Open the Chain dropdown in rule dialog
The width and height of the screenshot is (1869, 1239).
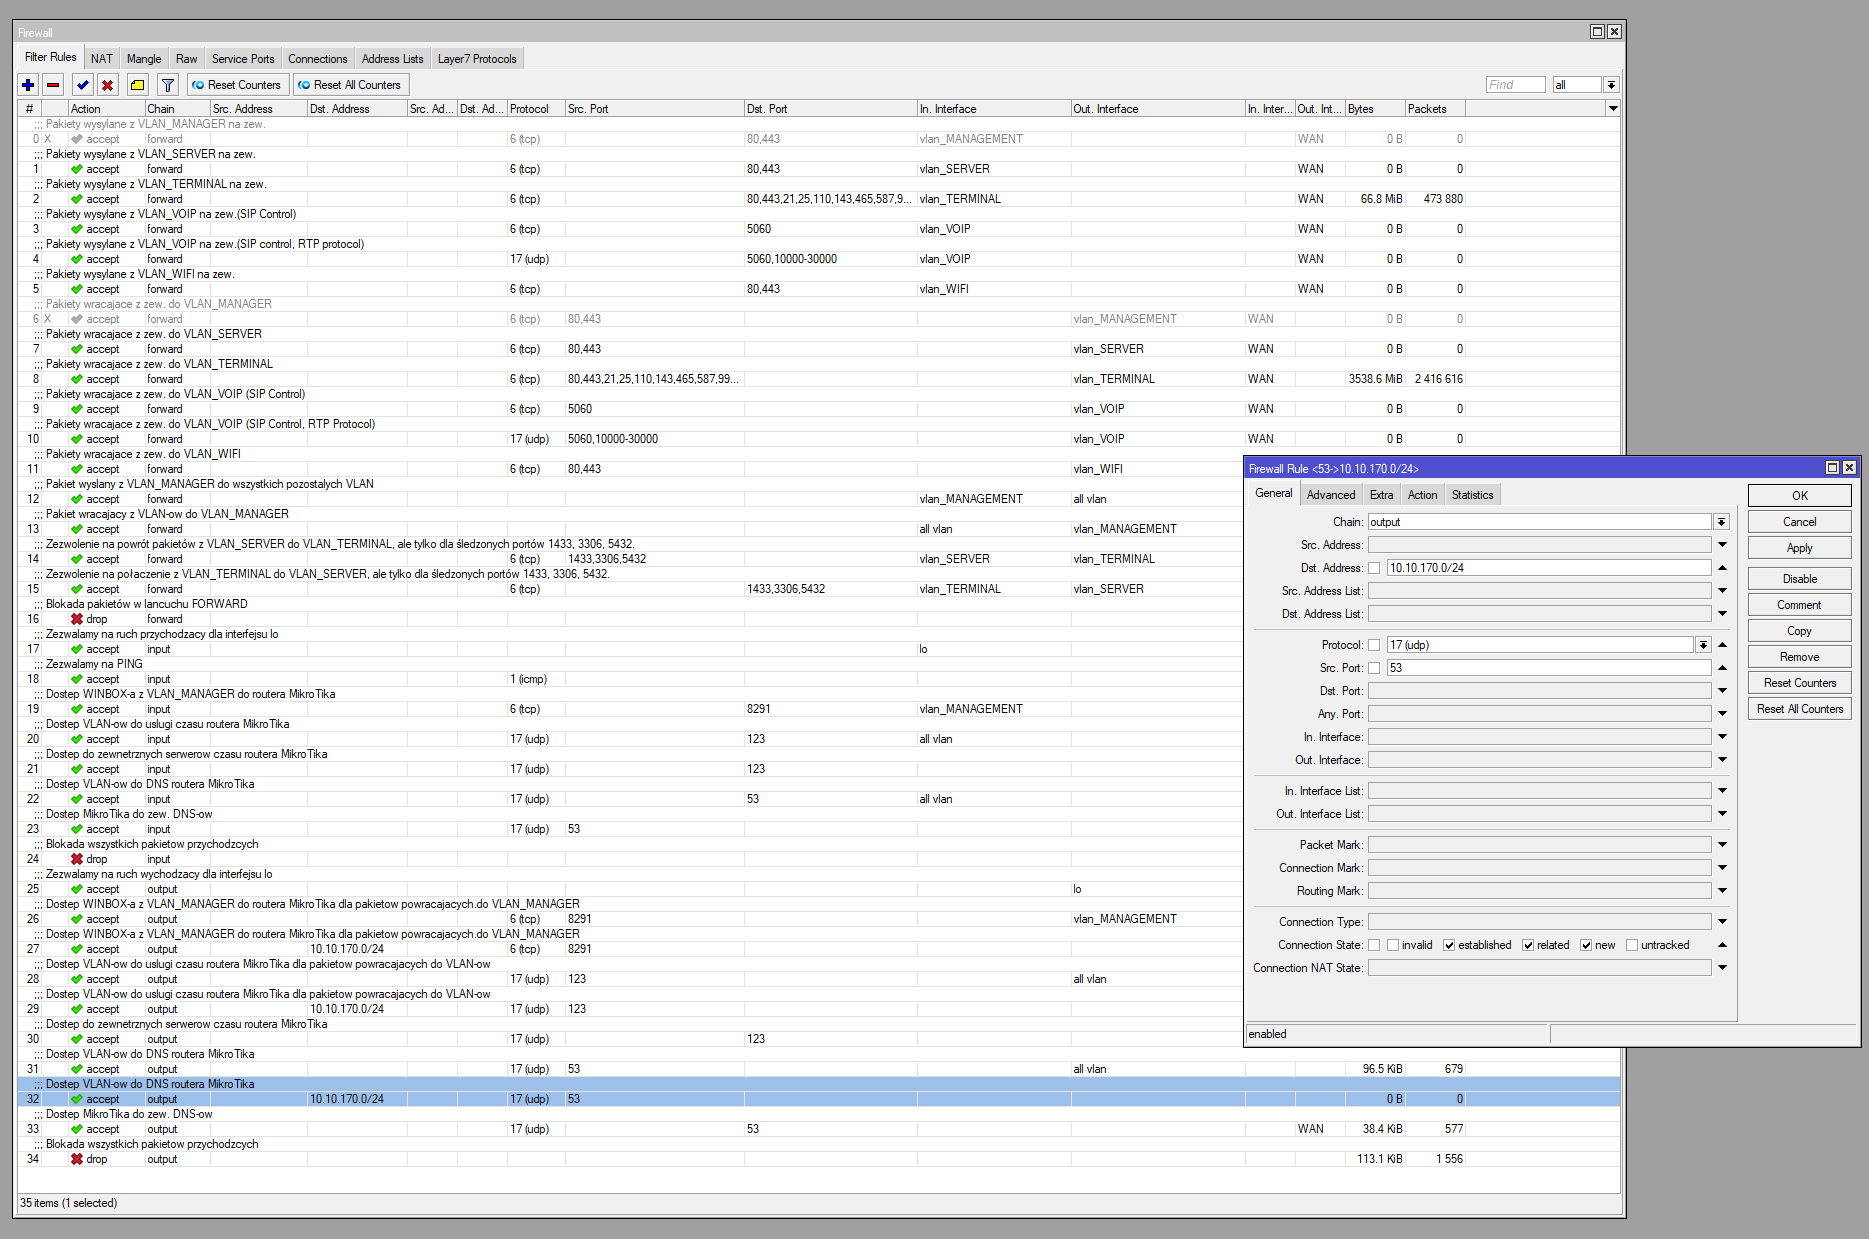pyautogui.click(x=1721, y=522)
